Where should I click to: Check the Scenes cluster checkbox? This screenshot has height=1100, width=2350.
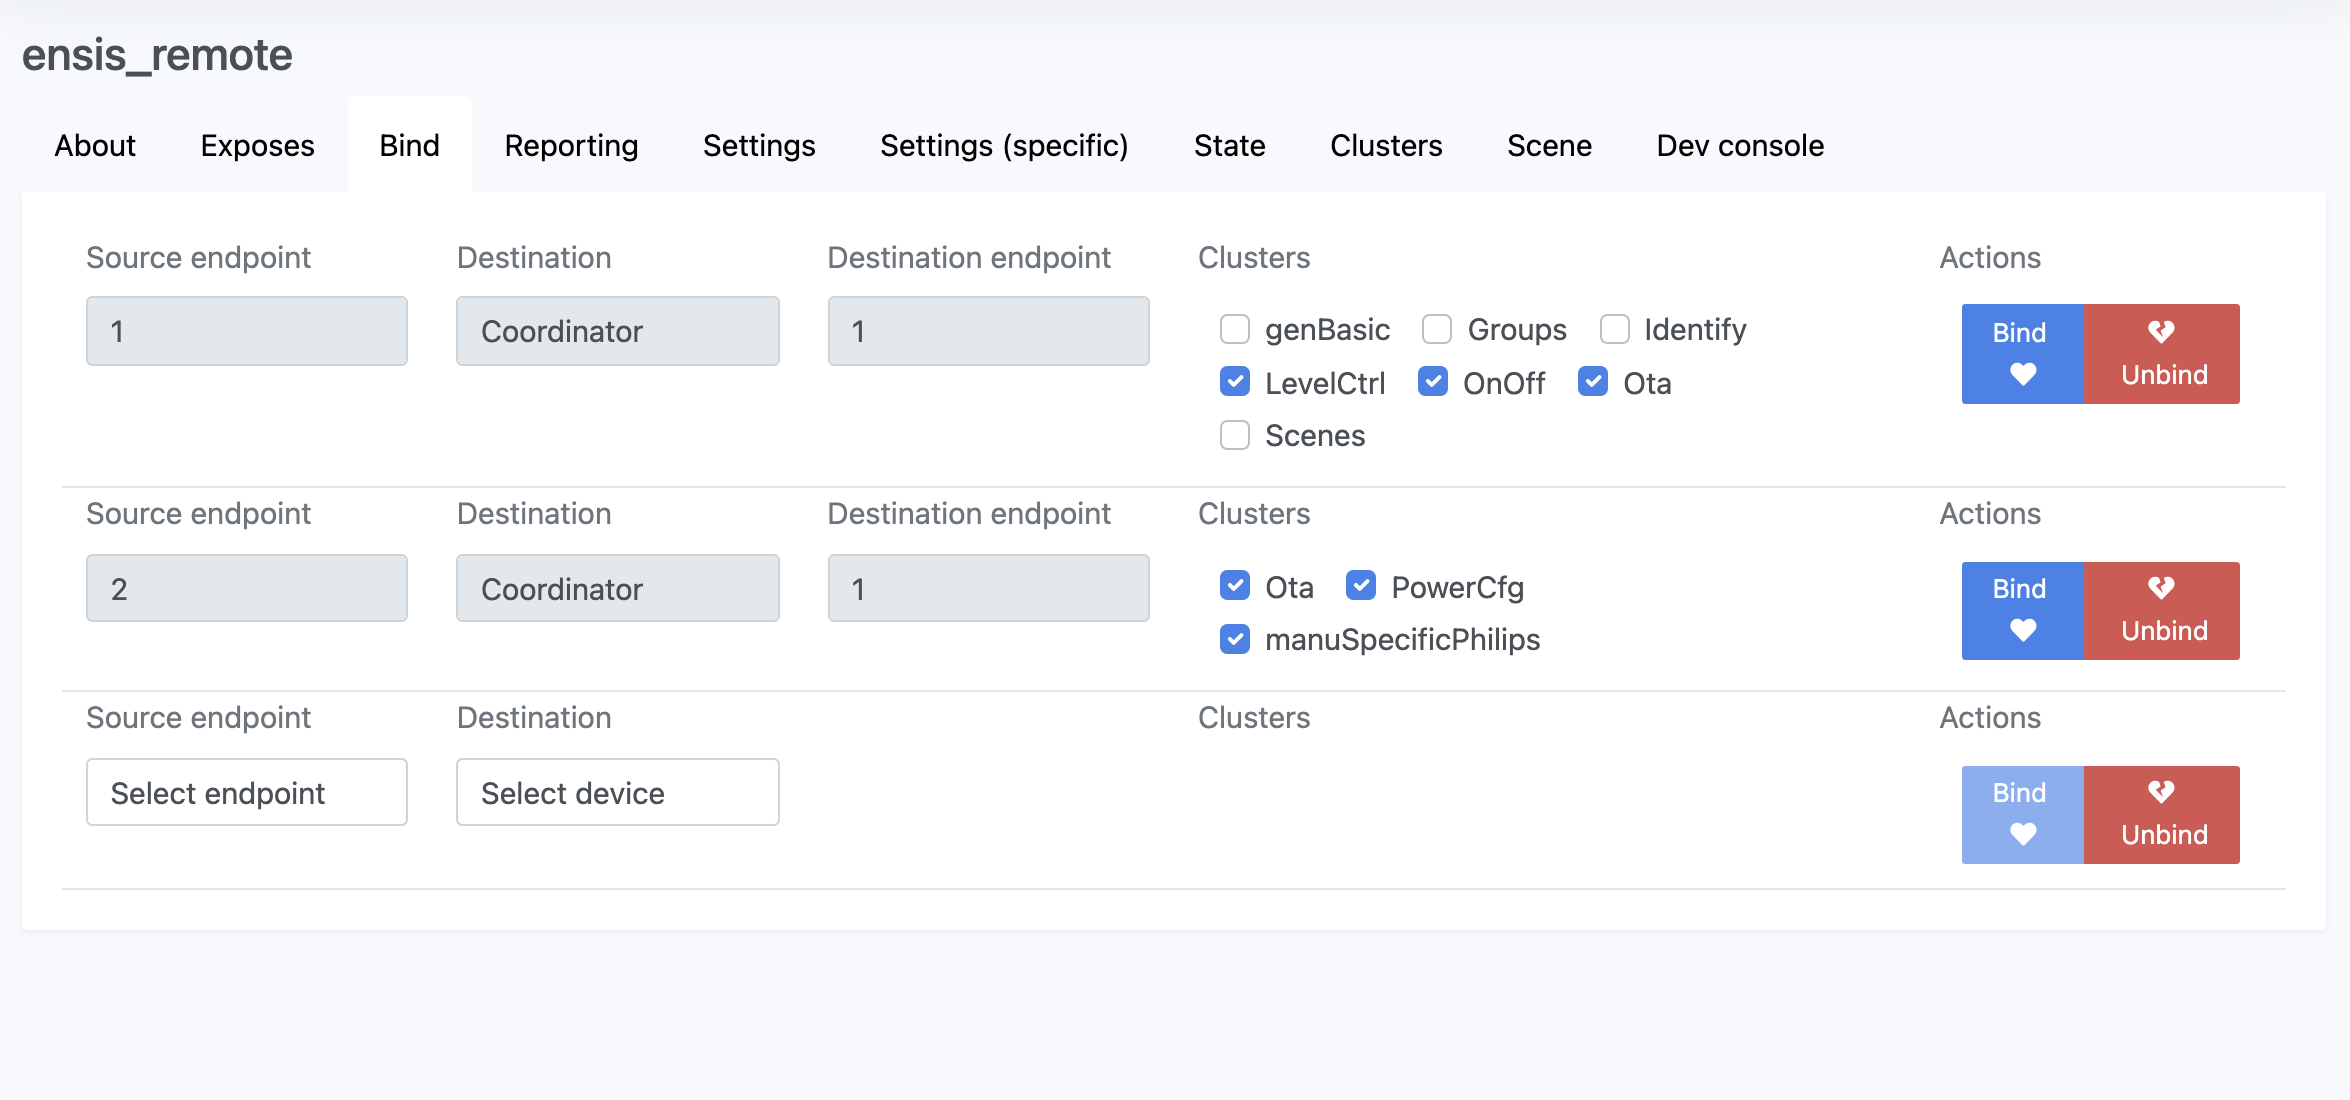click(1235, 435)
